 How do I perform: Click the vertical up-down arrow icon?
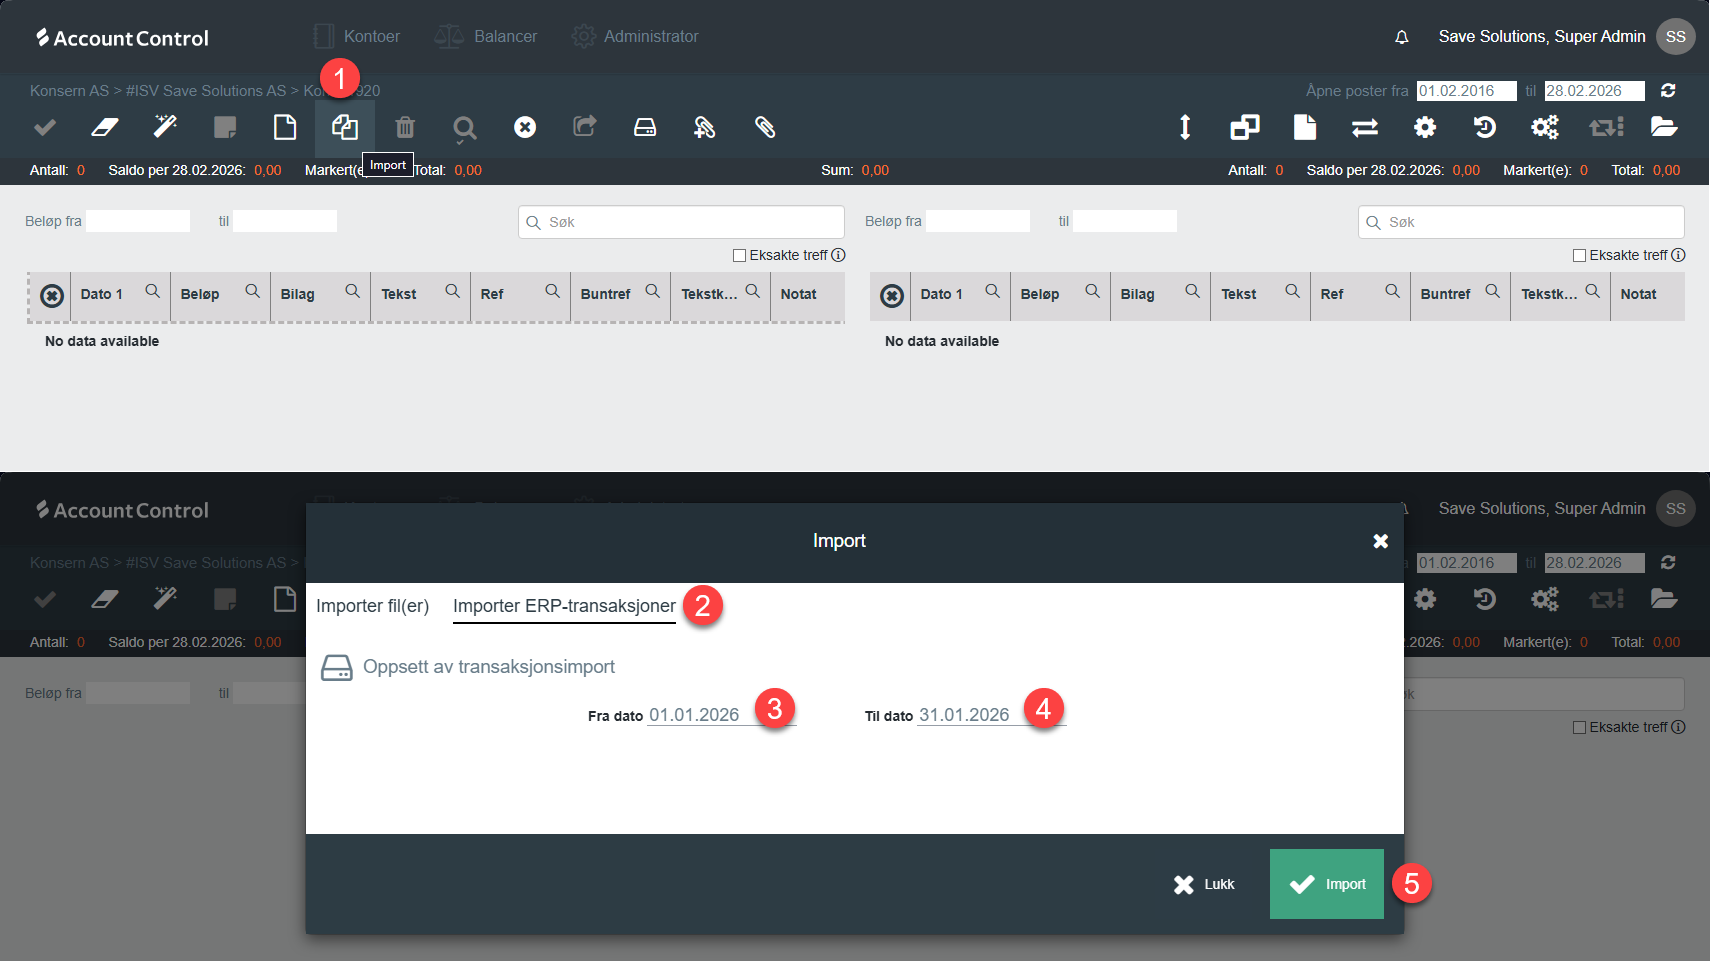(1185, 128)
